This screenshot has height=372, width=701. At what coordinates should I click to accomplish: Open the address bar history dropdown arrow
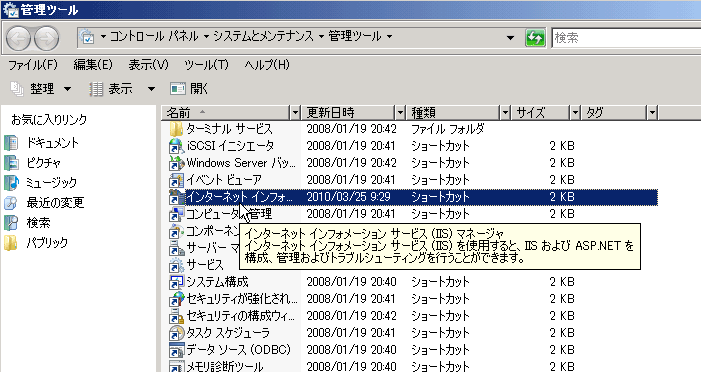[510, 38]
